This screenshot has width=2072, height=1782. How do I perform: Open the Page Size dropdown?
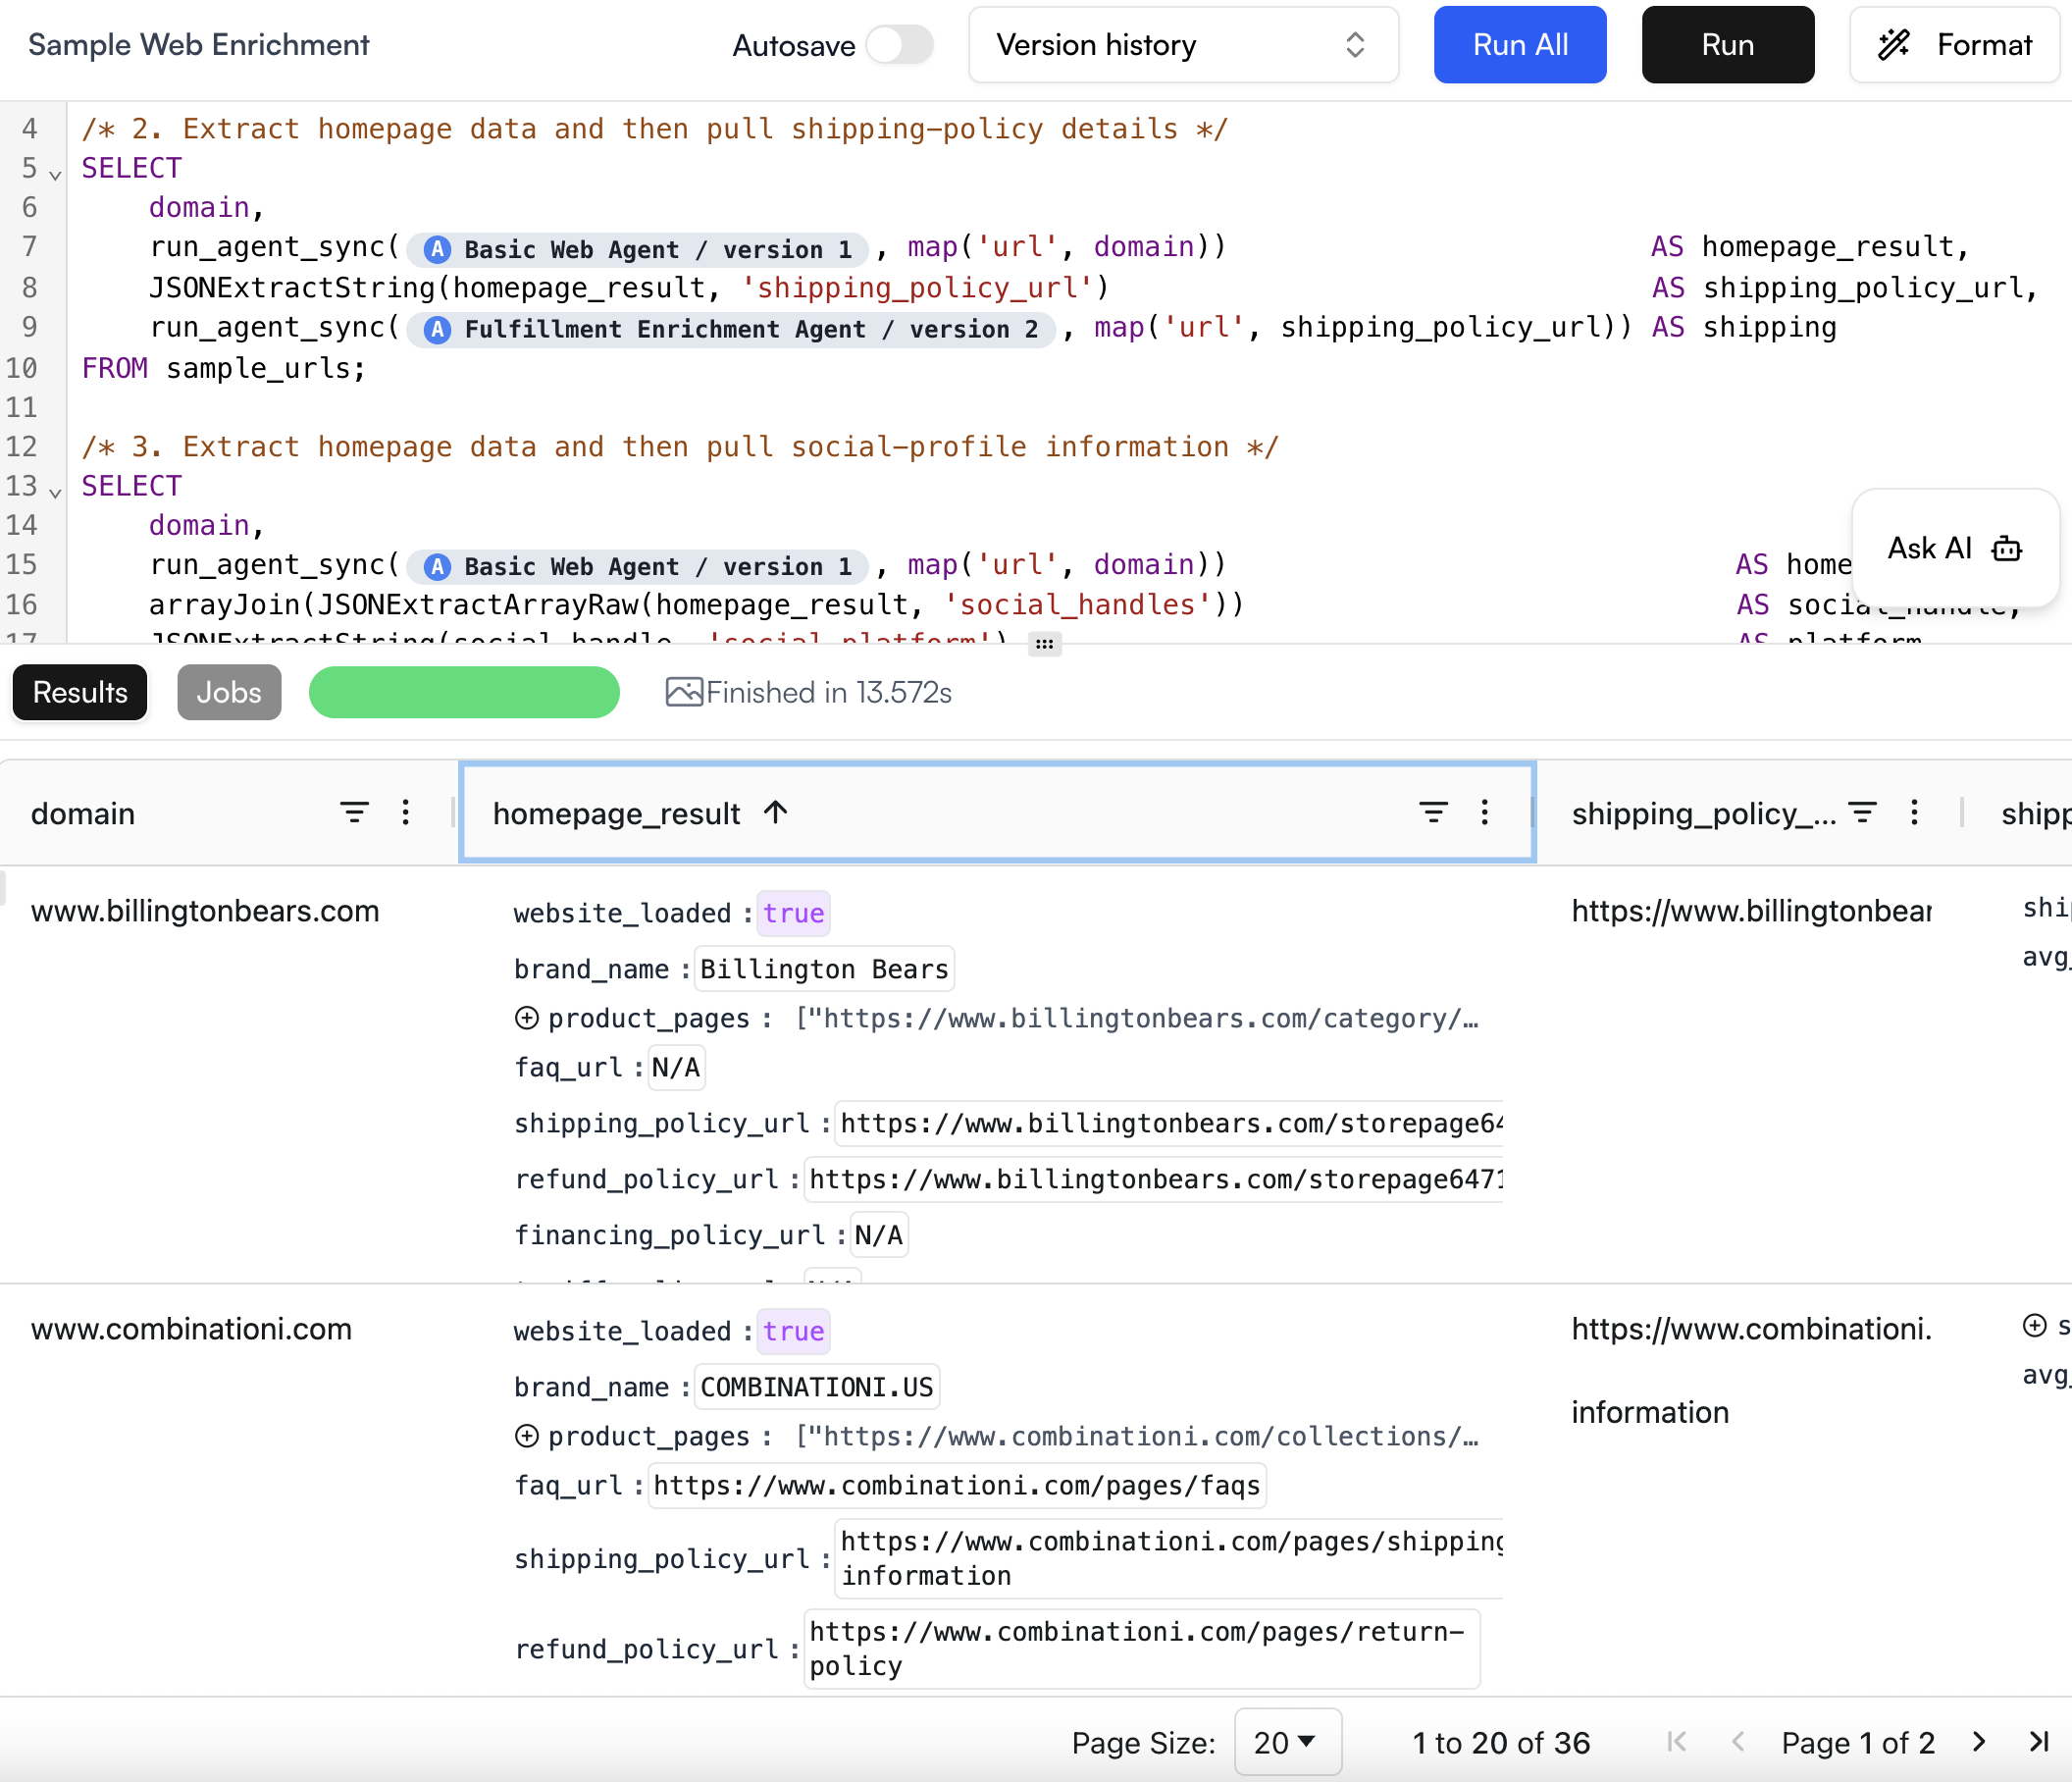1287,1742
